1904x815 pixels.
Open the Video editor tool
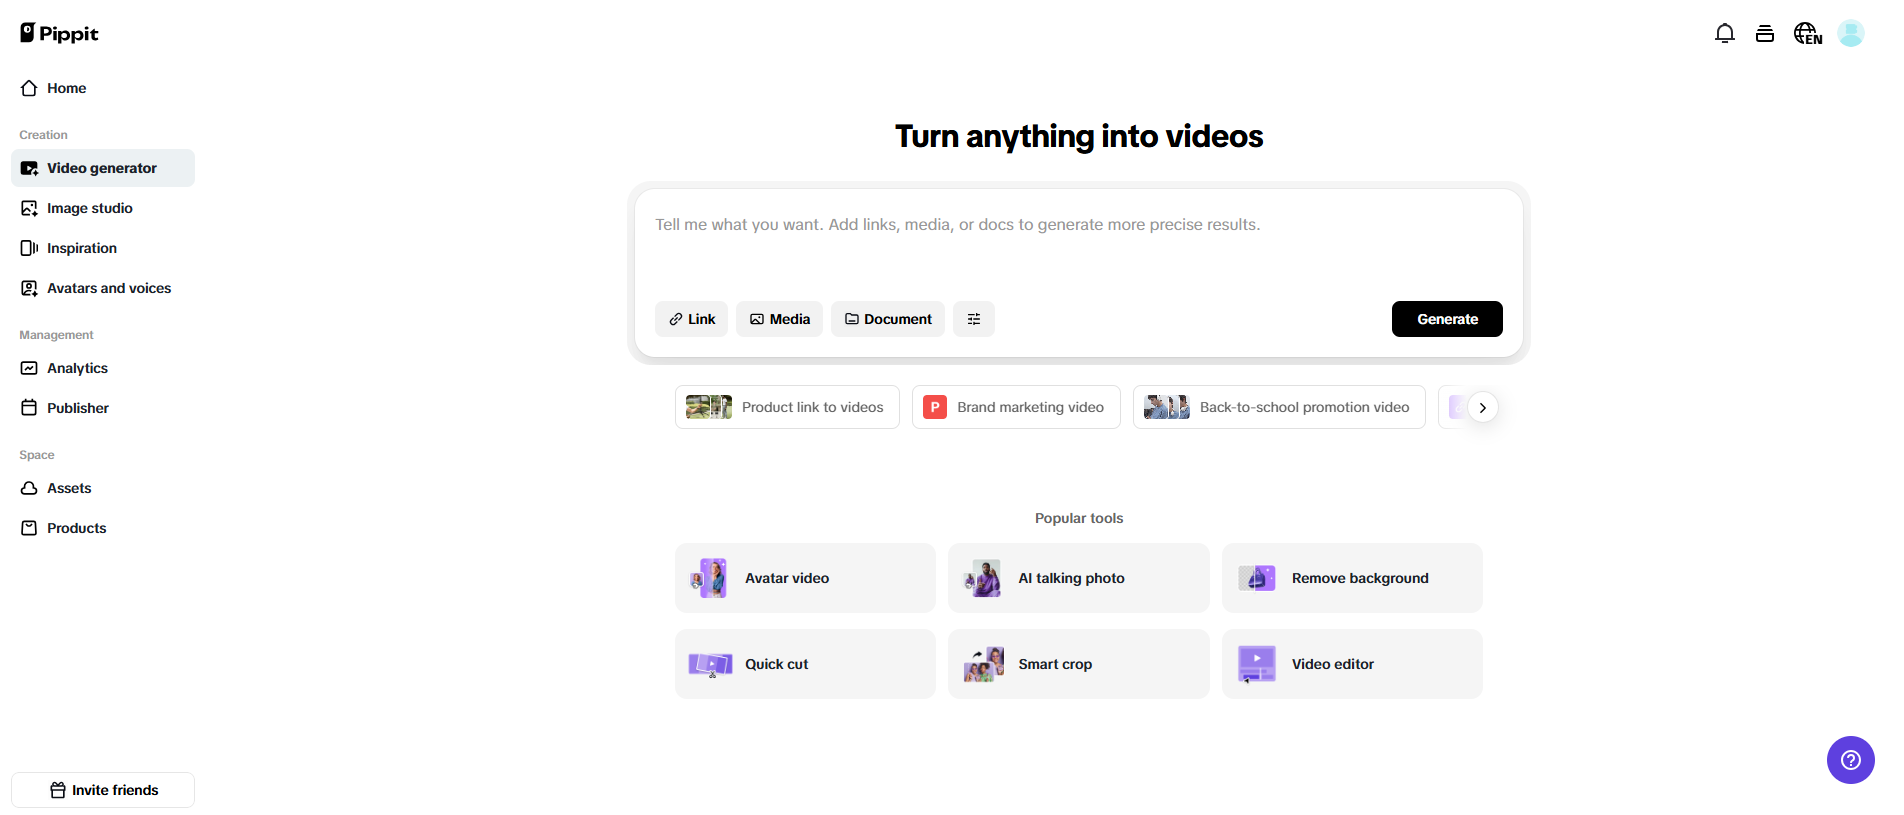coord(1352,664)
